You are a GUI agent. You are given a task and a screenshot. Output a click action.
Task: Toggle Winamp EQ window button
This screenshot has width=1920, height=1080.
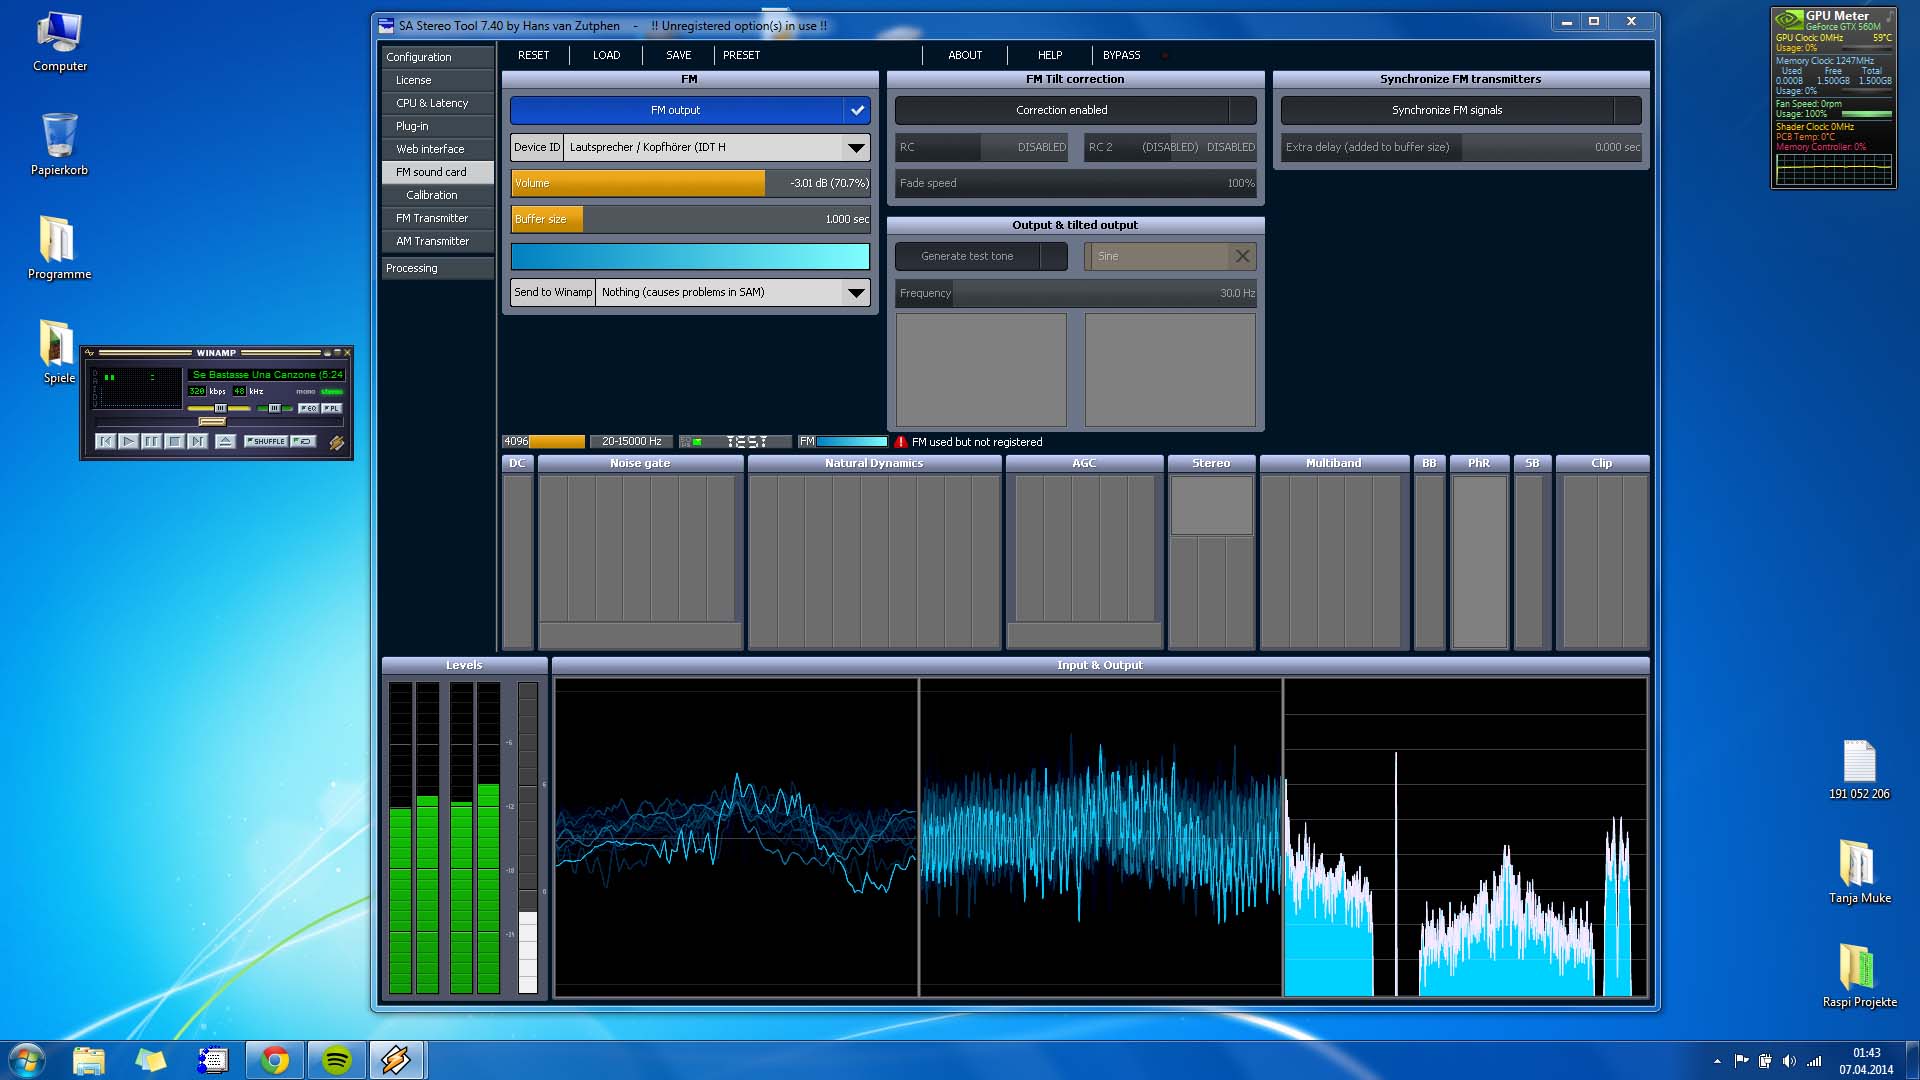pos(309,408)
